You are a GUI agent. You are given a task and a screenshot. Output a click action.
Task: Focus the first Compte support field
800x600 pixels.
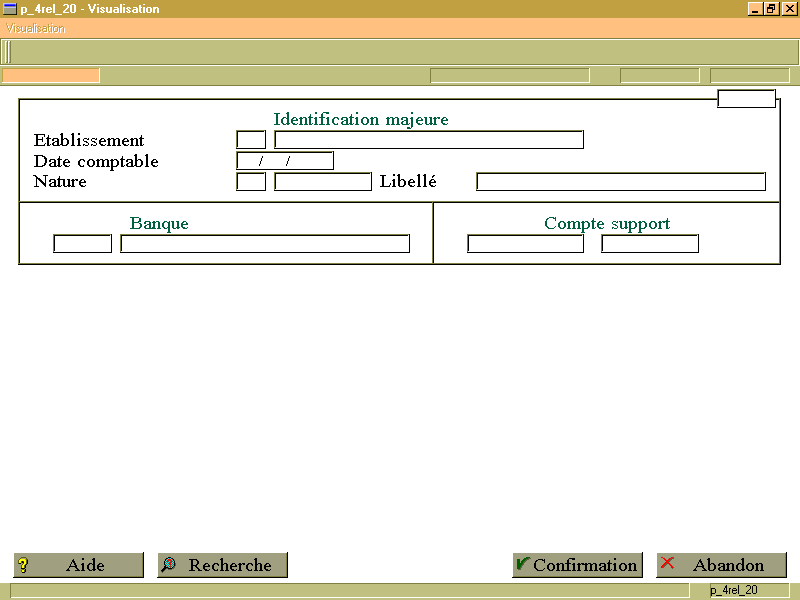pyautogui.click(x=526, y=244)
